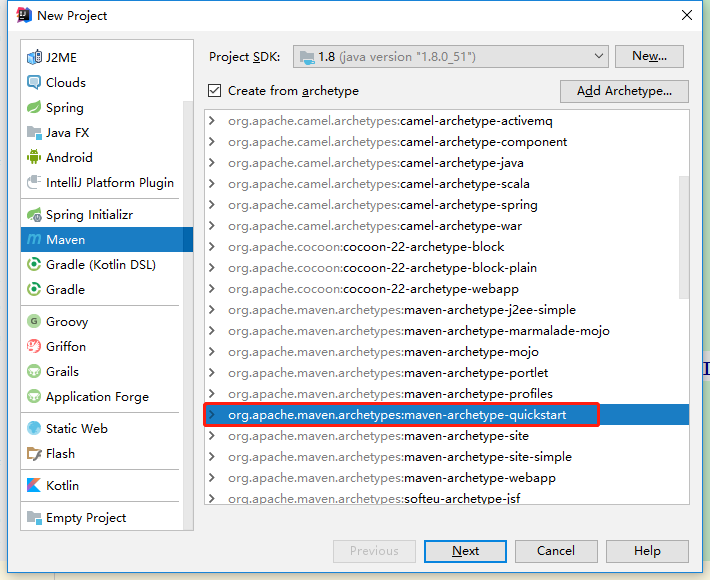The image size is (710, 580).
Task: Click the Add Archetype... button
Action: (x=624, y=91)
